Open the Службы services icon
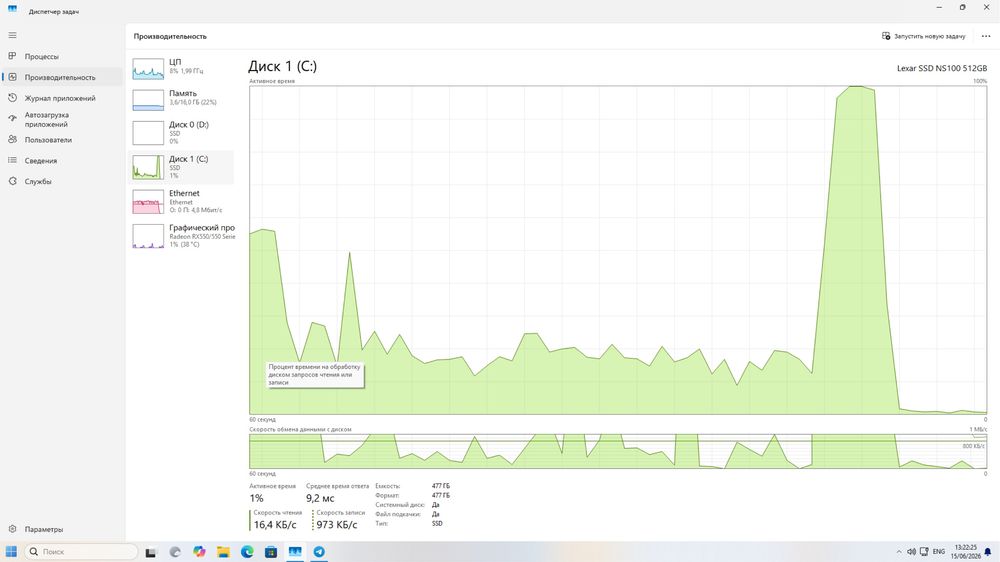This screenshot has height=562, width=1000. [x=12, y=181]
